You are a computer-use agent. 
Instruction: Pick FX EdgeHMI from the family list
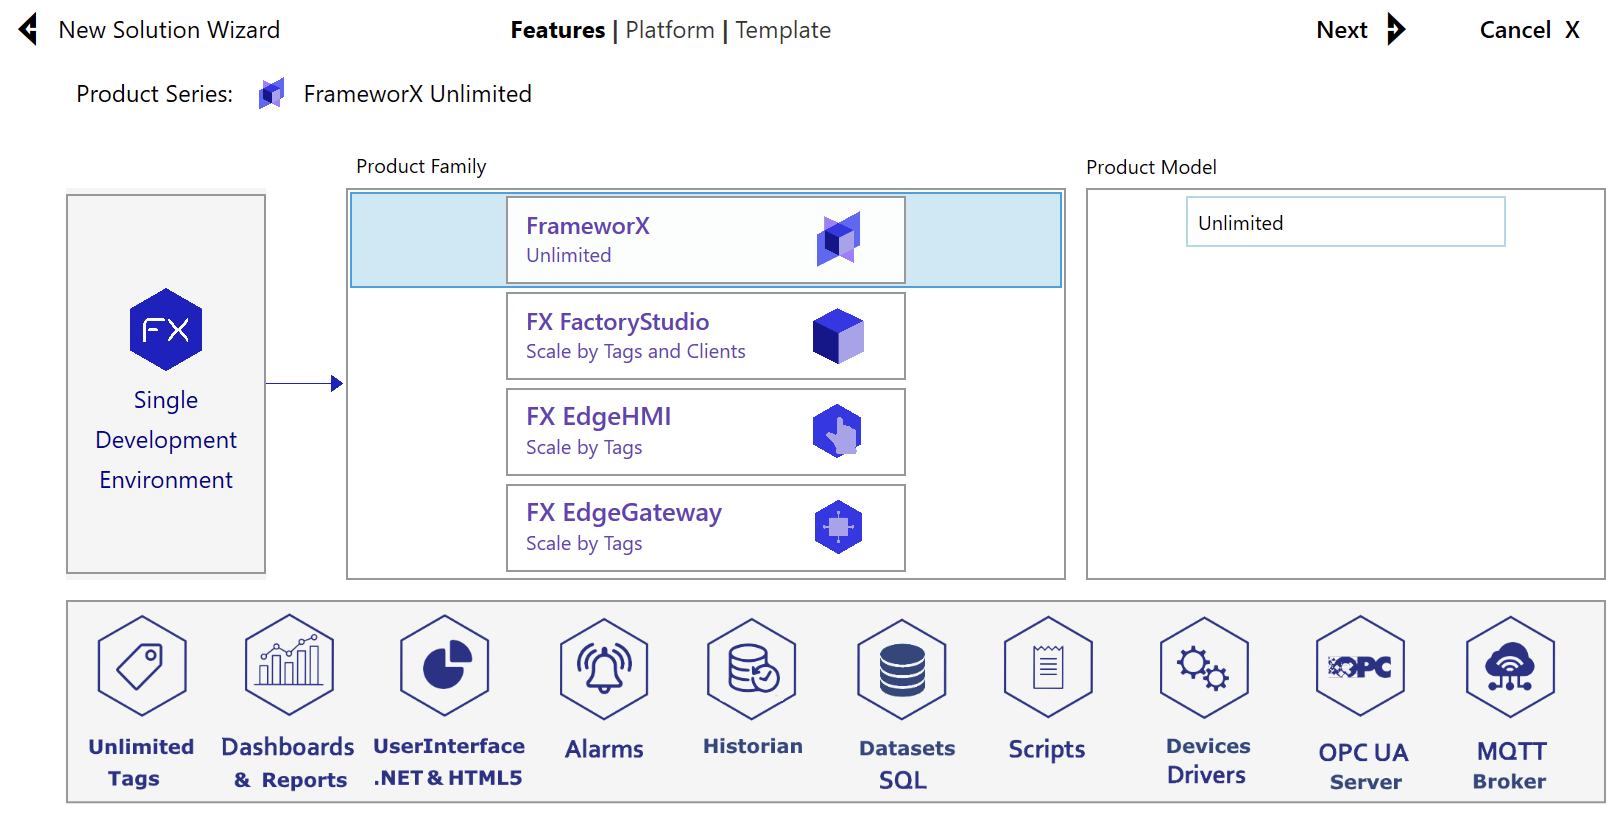click(705, 432)
